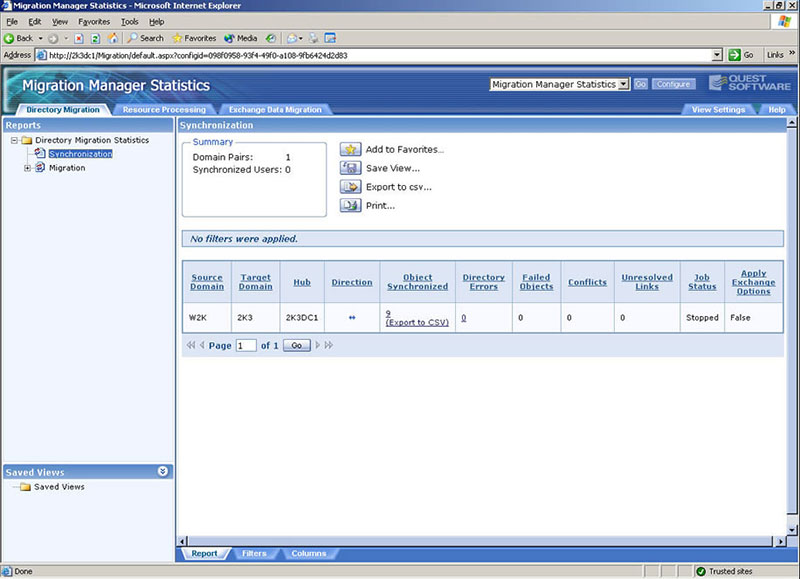Viewport: 800px width, 579px height.
Task: Click the Migration report icon in tree
Action: (40, 167)
